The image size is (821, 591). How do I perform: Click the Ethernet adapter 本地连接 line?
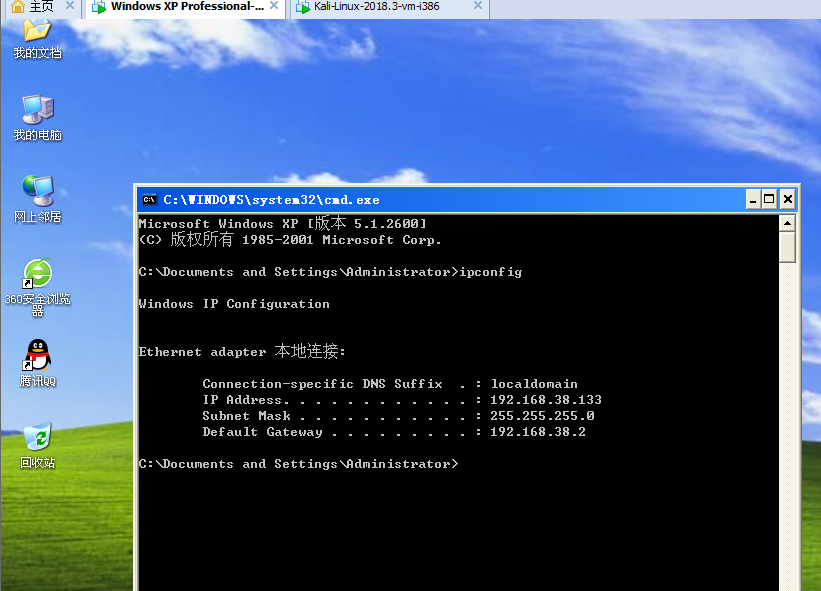click(242, 351)
